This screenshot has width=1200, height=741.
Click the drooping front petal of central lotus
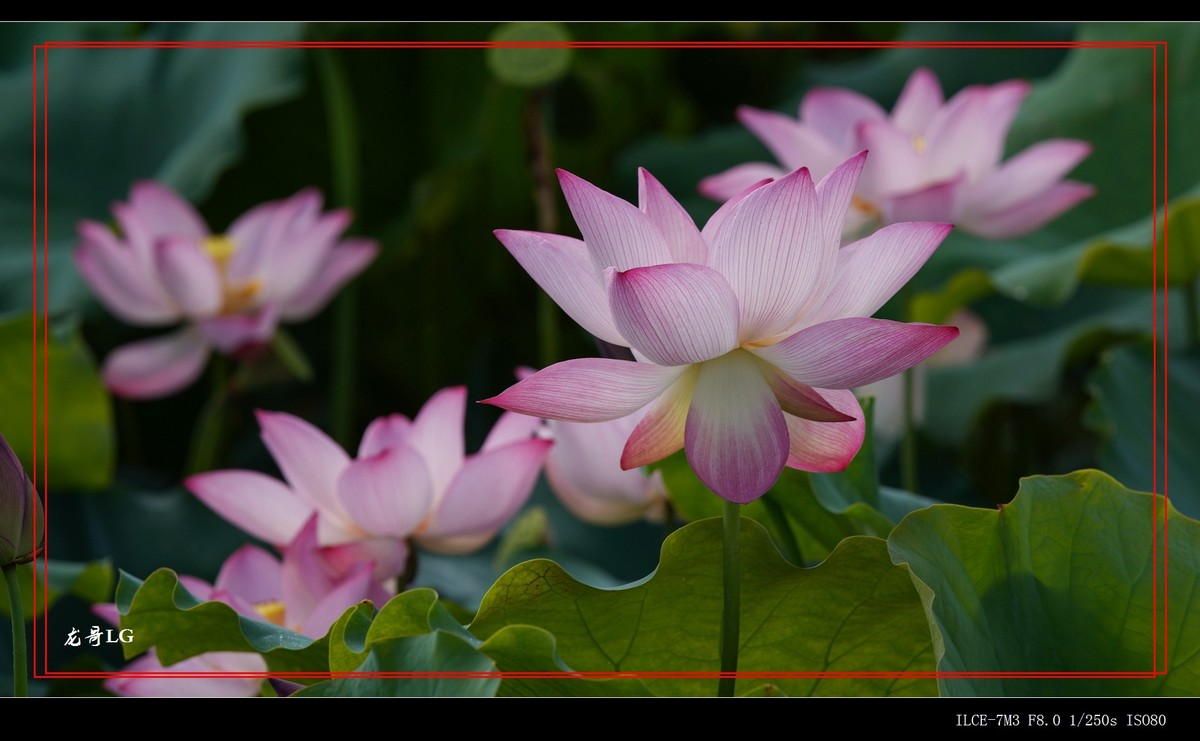pyautogui.click(x=735, y=430)
